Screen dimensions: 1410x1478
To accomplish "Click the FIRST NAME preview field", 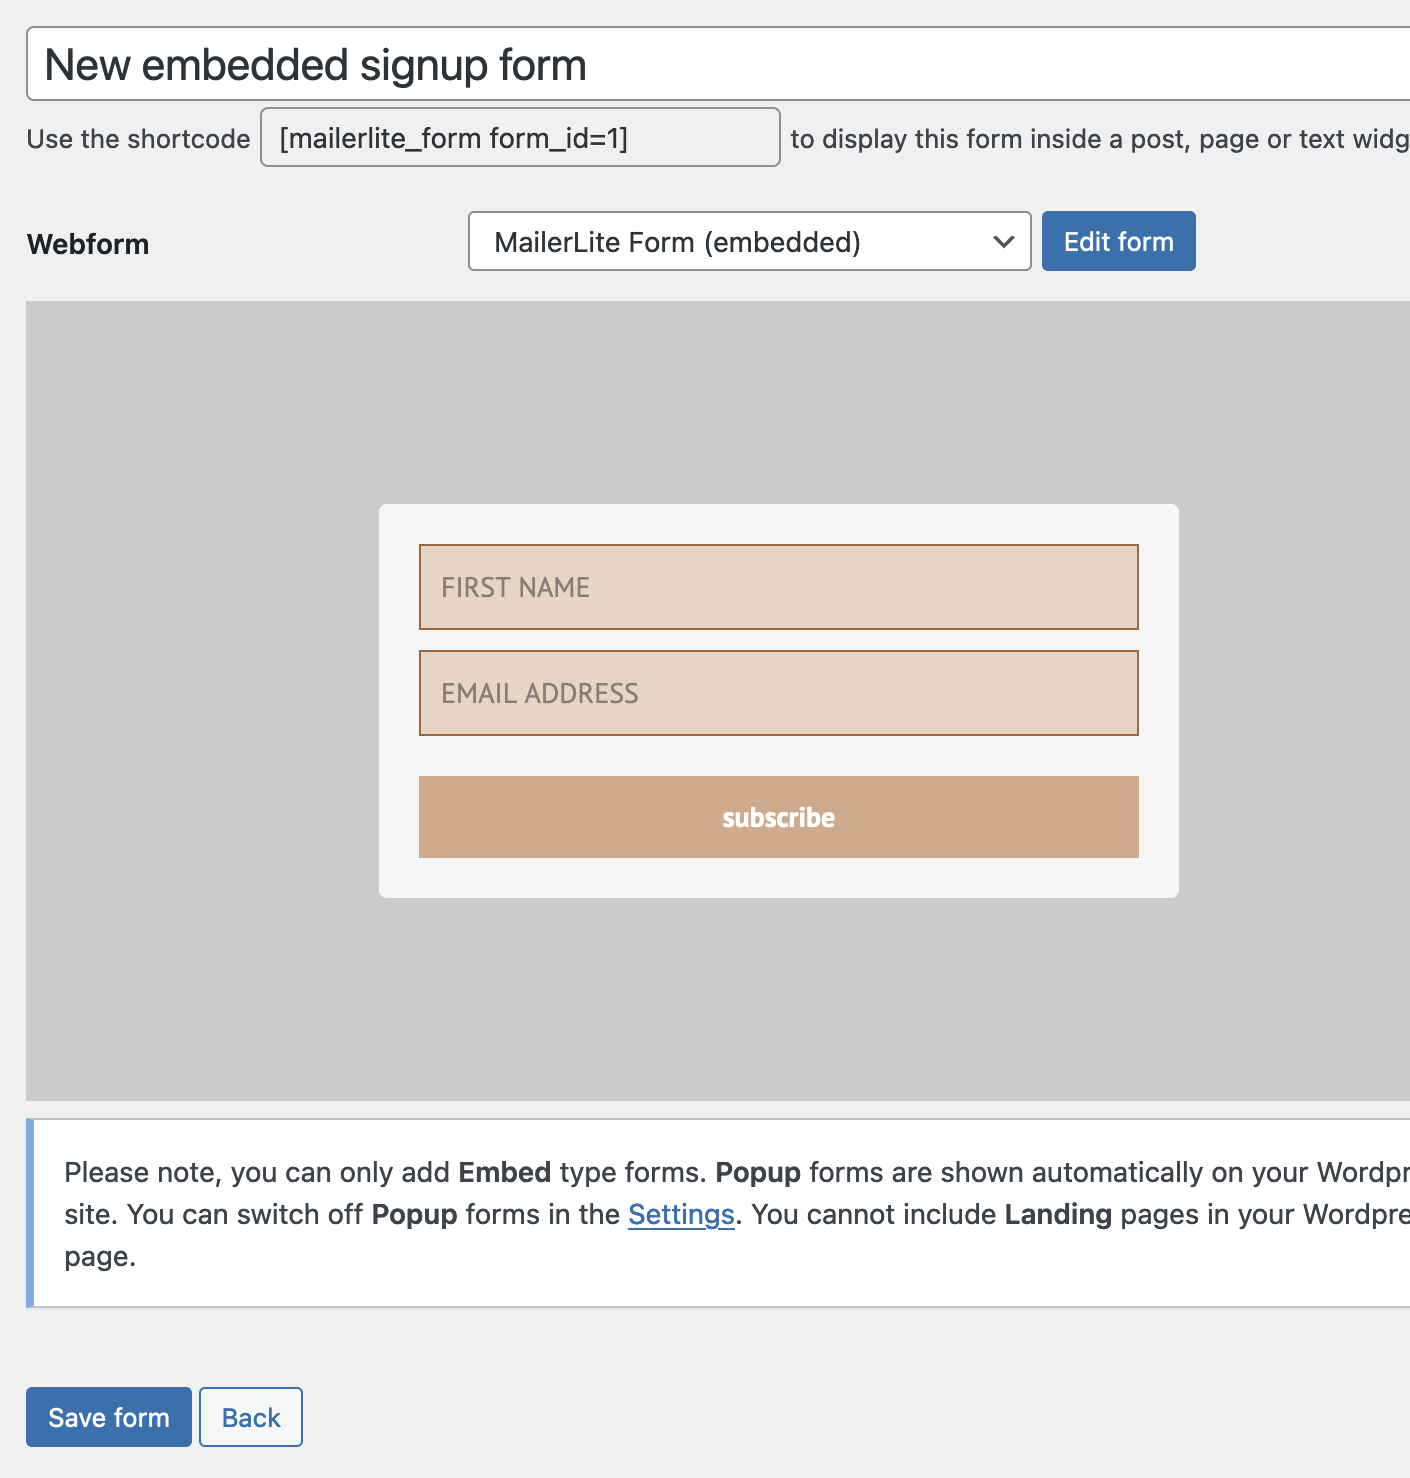I will (778, 587).
